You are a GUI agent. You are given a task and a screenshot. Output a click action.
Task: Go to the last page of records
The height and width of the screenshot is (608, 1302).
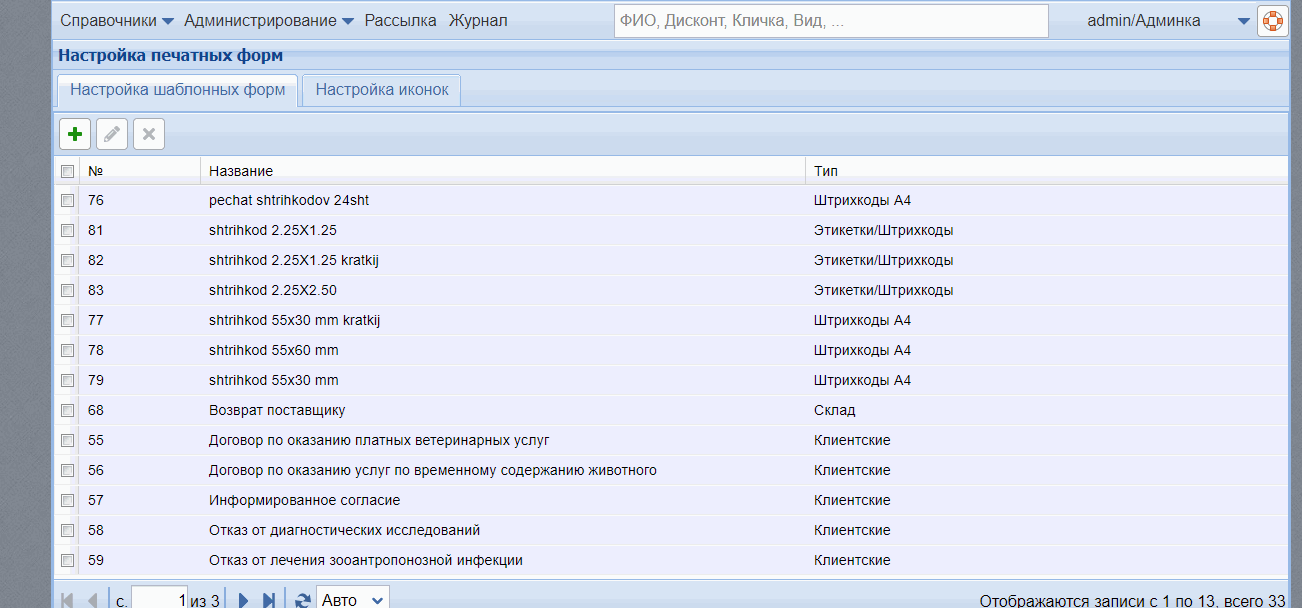click(268, 600)
